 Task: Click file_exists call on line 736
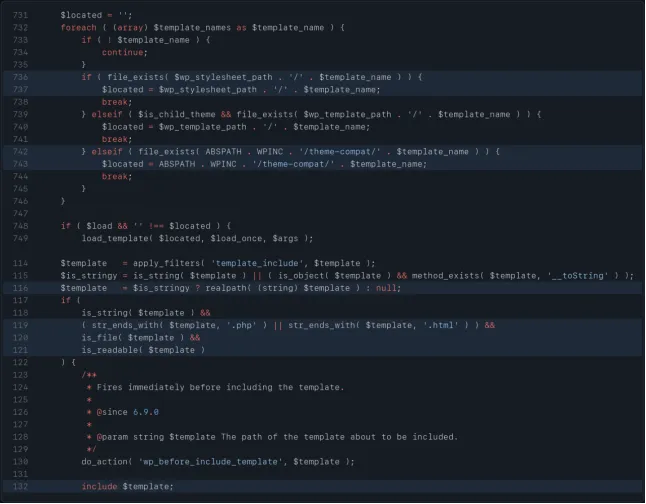[x=135, y=77]
